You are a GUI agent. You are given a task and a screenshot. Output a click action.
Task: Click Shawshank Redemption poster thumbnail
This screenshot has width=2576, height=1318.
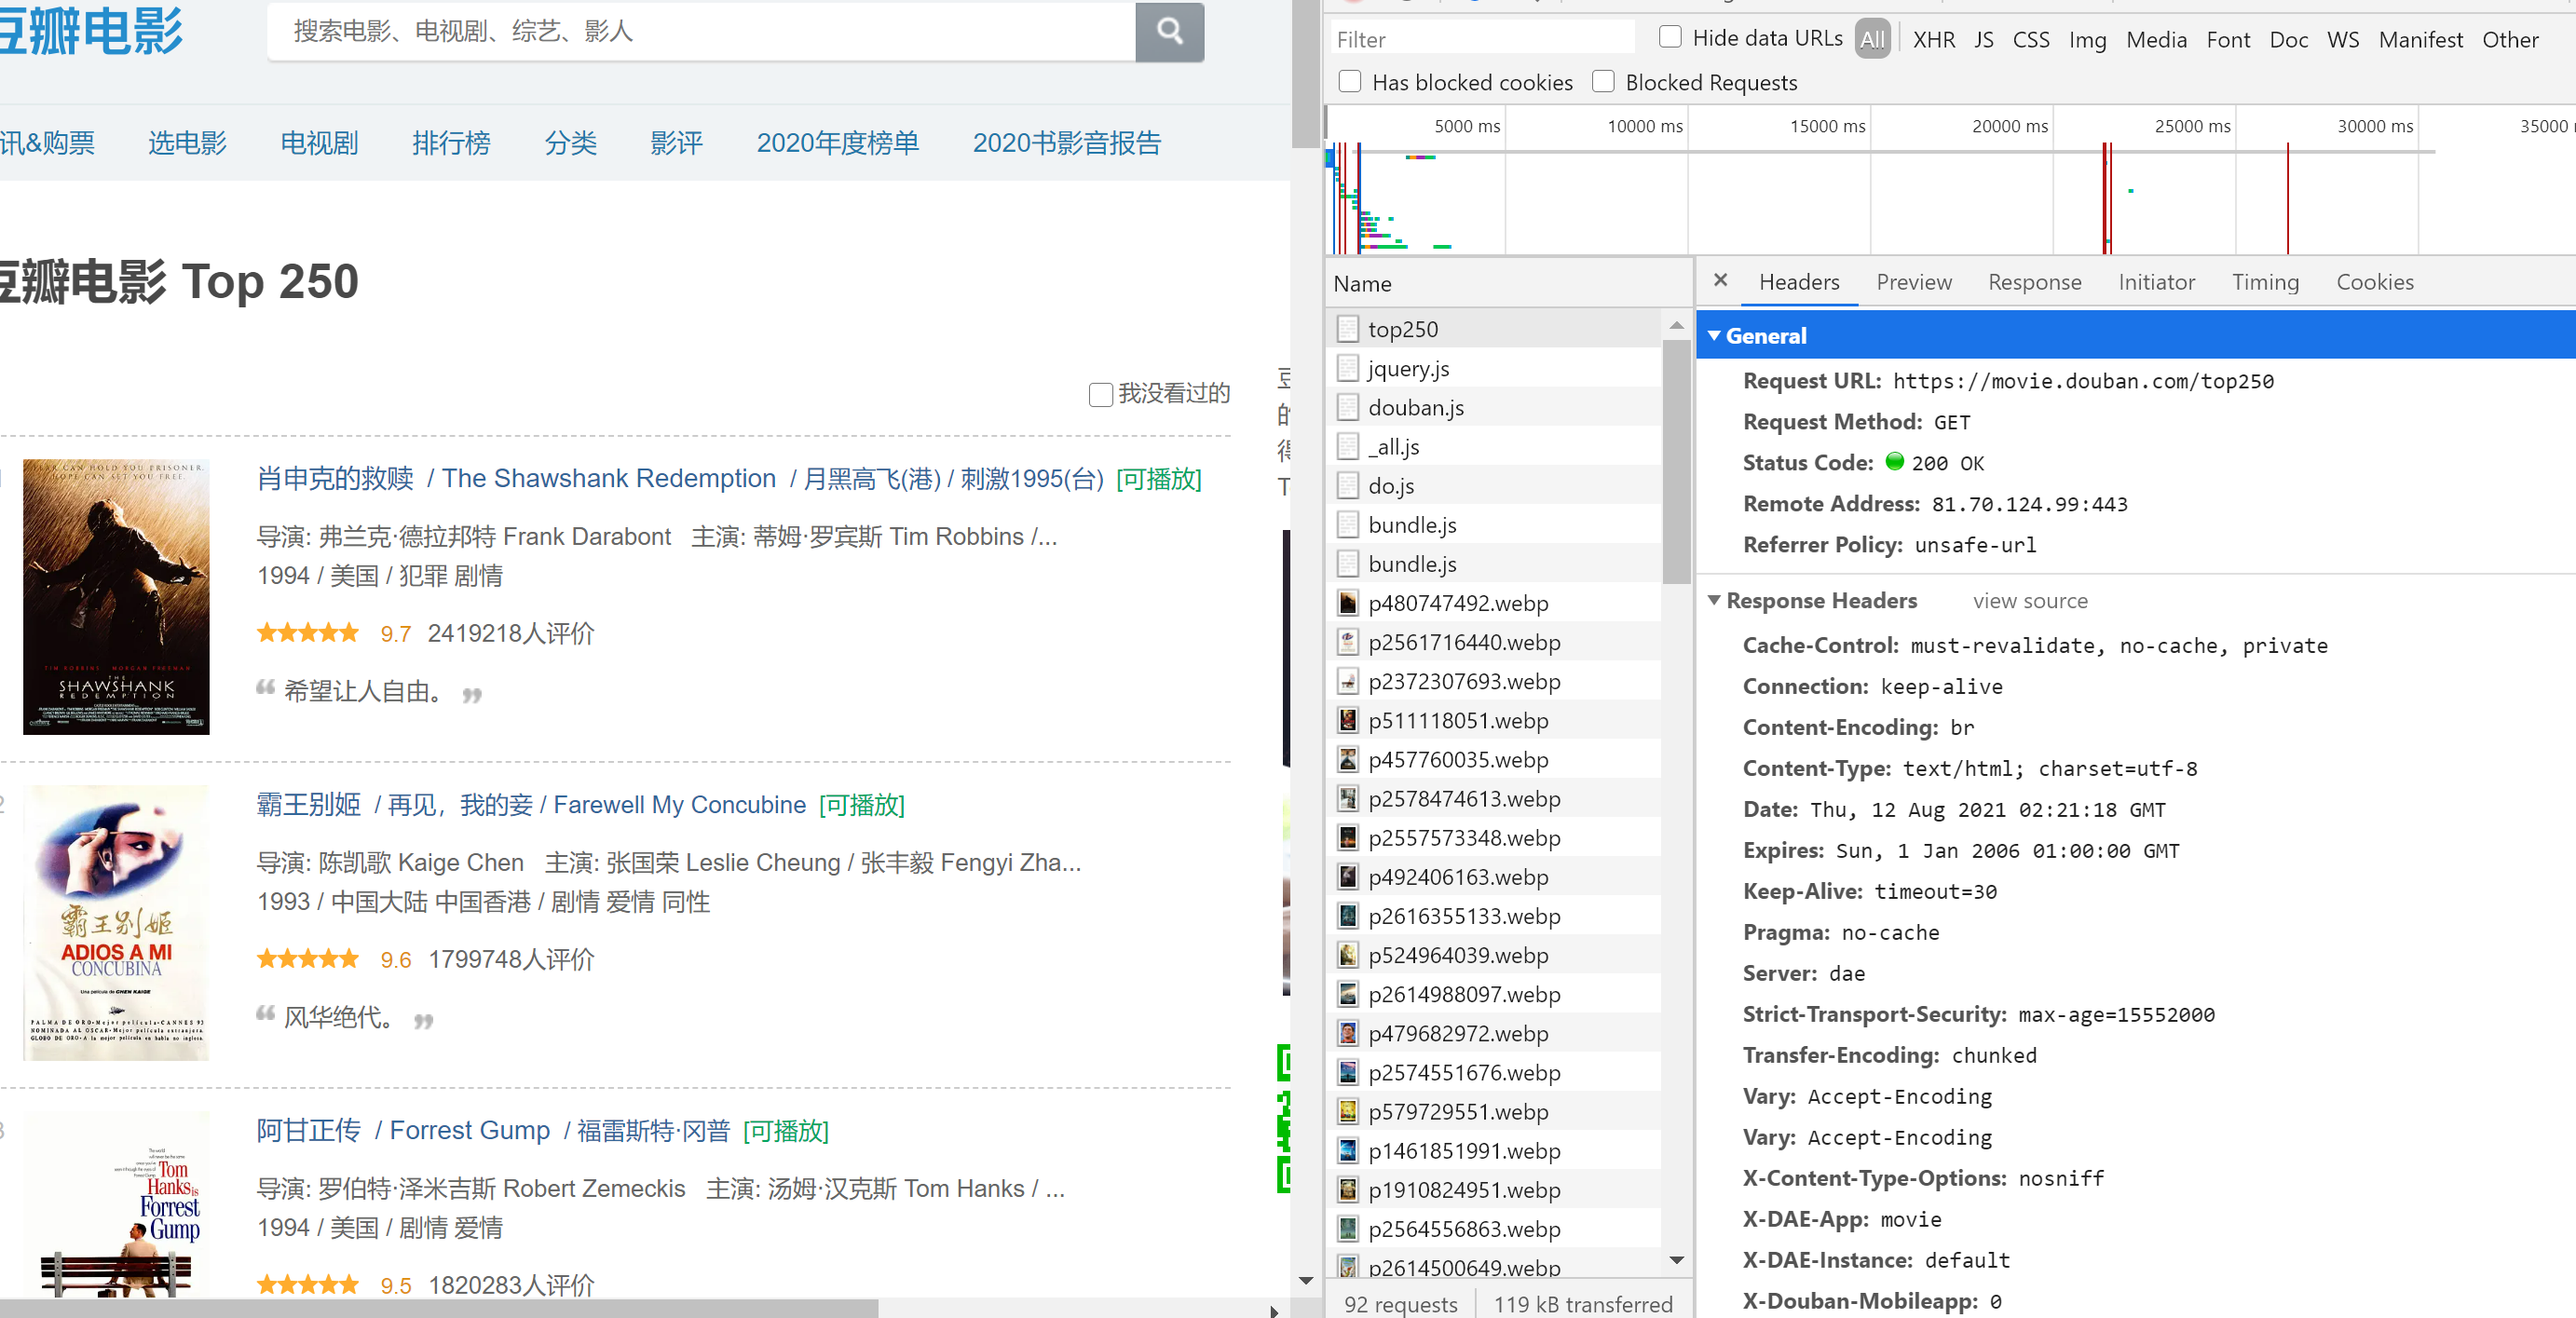point(116,597)
